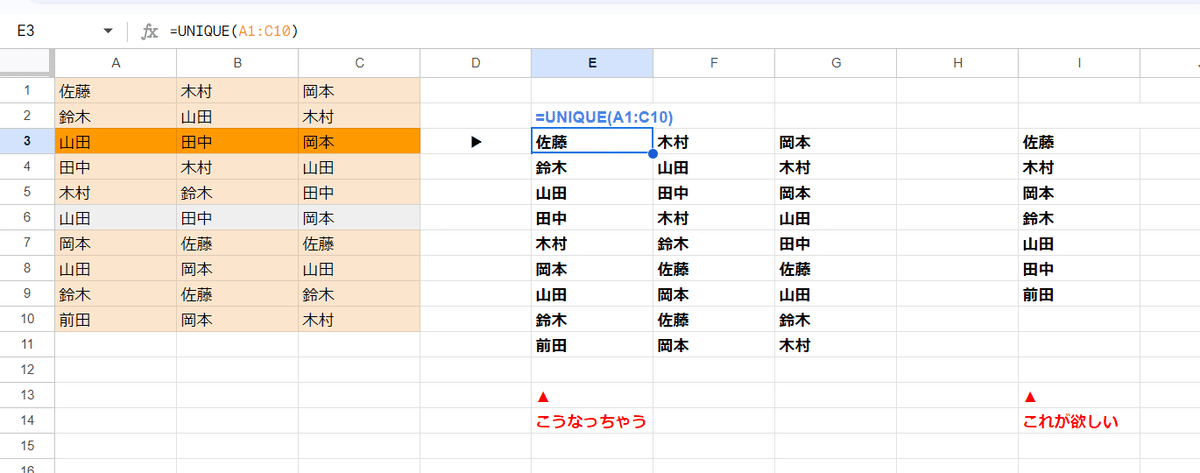
Task: Select column H header
Action: [957, 64]
